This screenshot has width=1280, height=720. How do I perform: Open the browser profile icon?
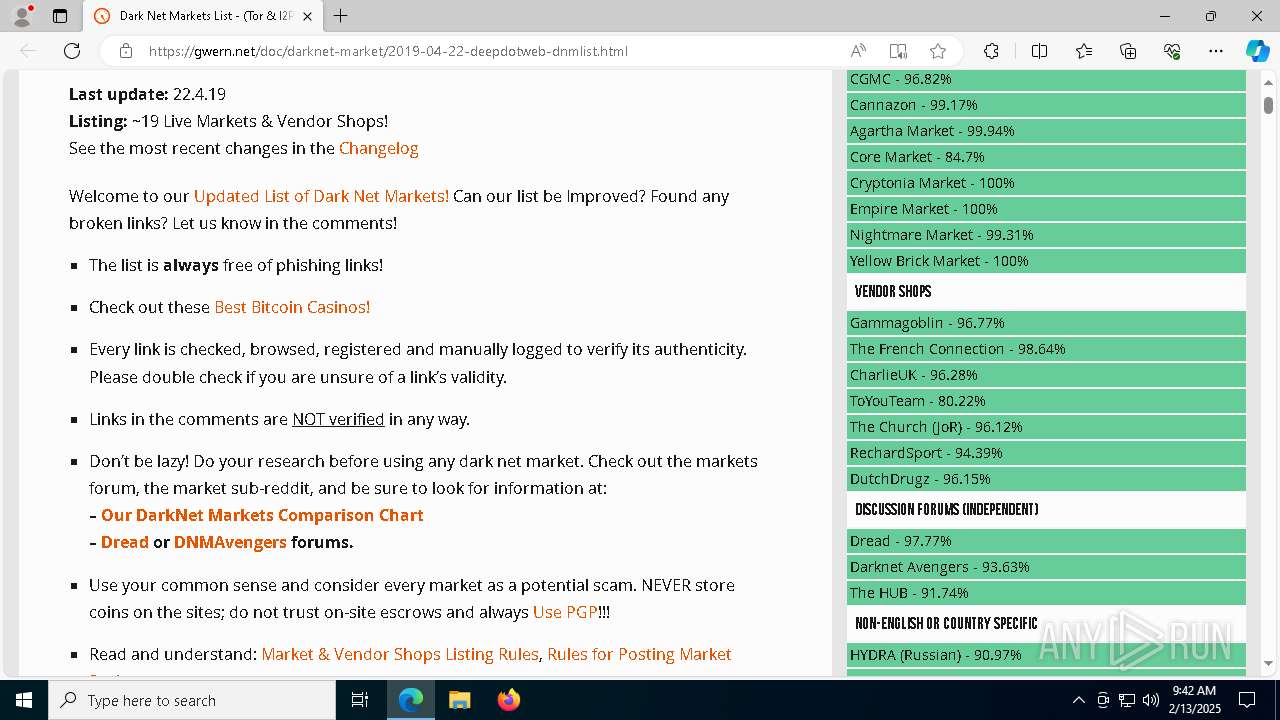pyautogui.click(x=22, y=16)
